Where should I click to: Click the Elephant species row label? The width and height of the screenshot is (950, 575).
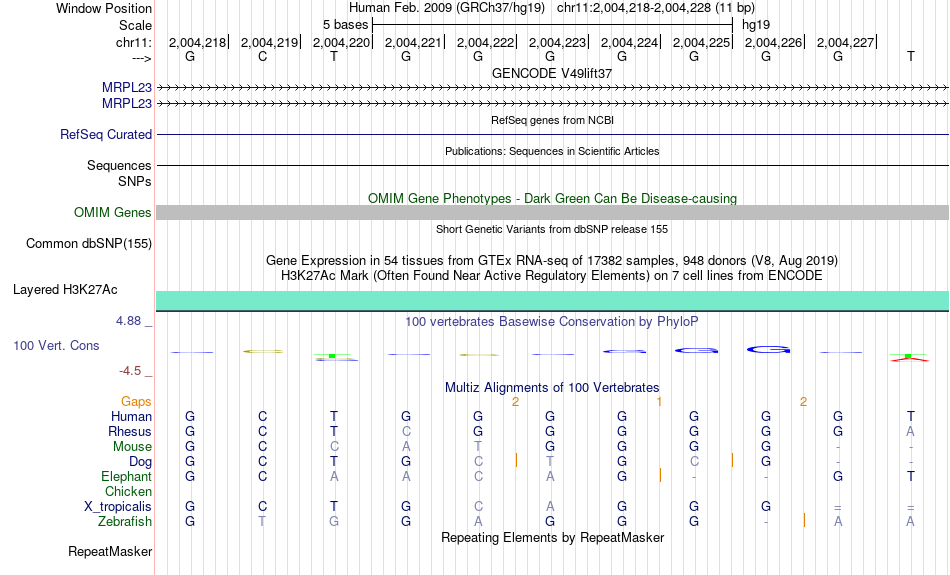coord(127,476)
